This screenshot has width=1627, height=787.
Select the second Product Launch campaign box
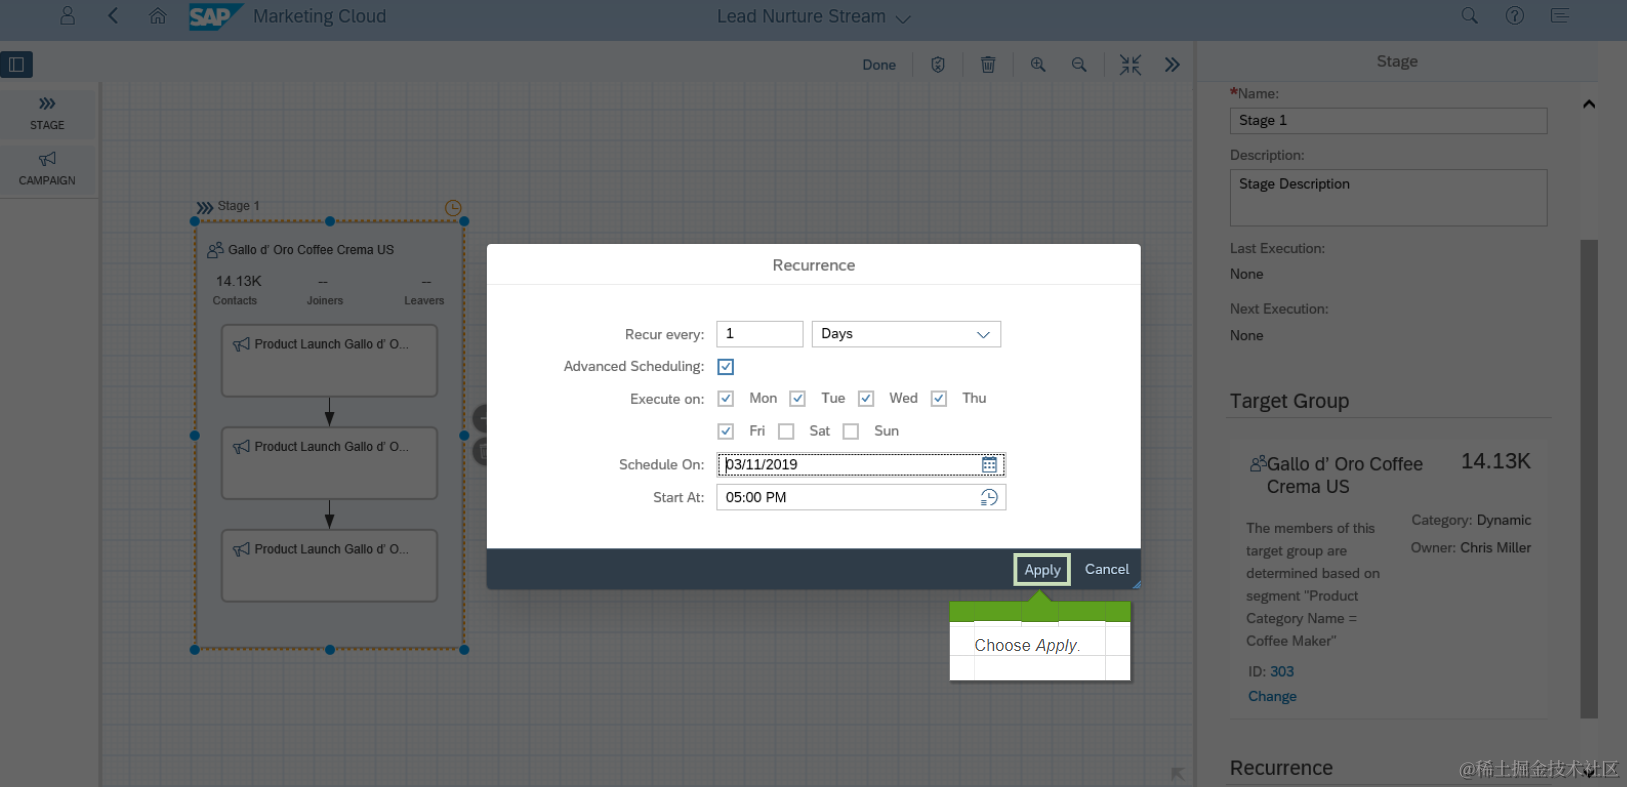point(329,463)
